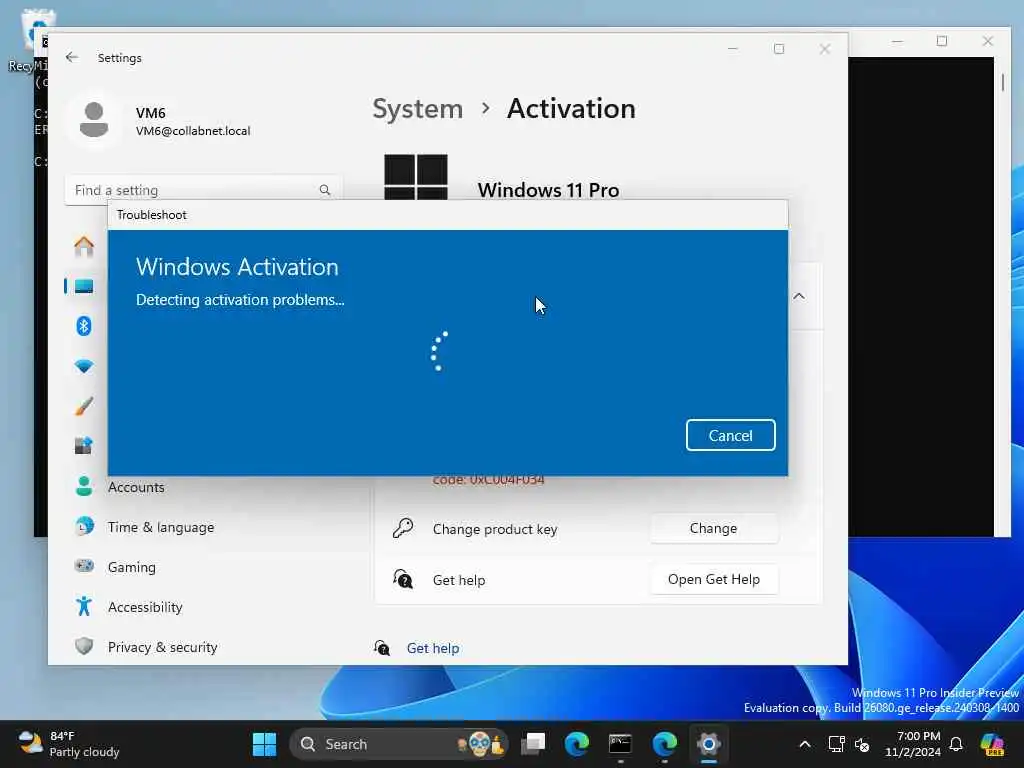Screen dimensions: 1024x768
Task: Show hidden system tray icons
Action: [x=805, y=744]
